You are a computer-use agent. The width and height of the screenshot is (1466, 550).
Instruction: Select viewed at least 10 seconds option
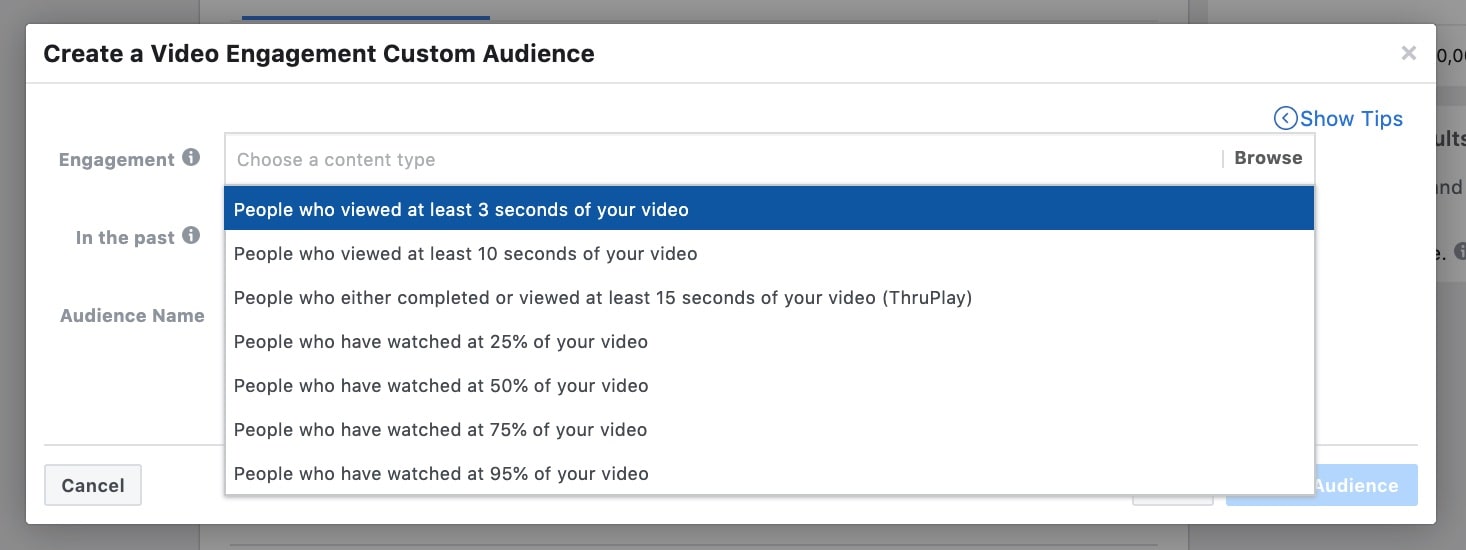click(770, 254)
